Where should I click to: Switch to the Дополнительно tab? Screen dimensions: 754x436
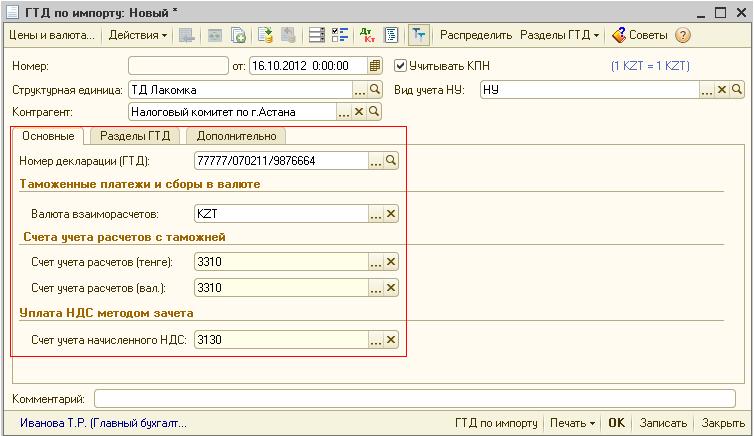pos(238,136)
